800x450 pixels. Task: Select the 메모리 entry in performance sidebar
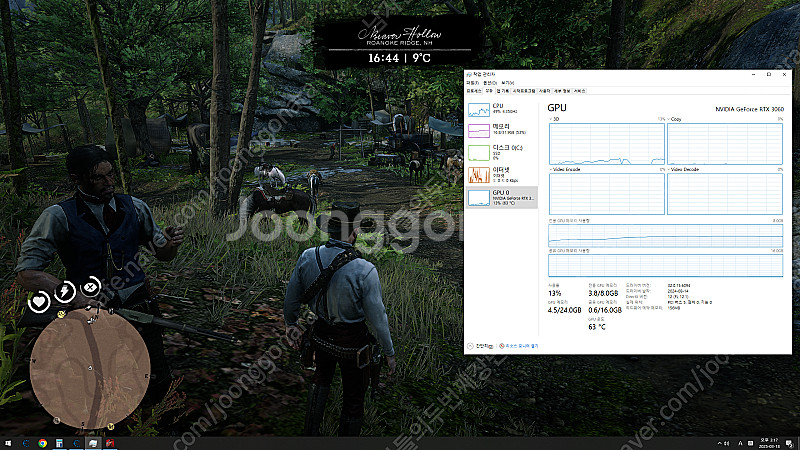[x=502, y=130]
